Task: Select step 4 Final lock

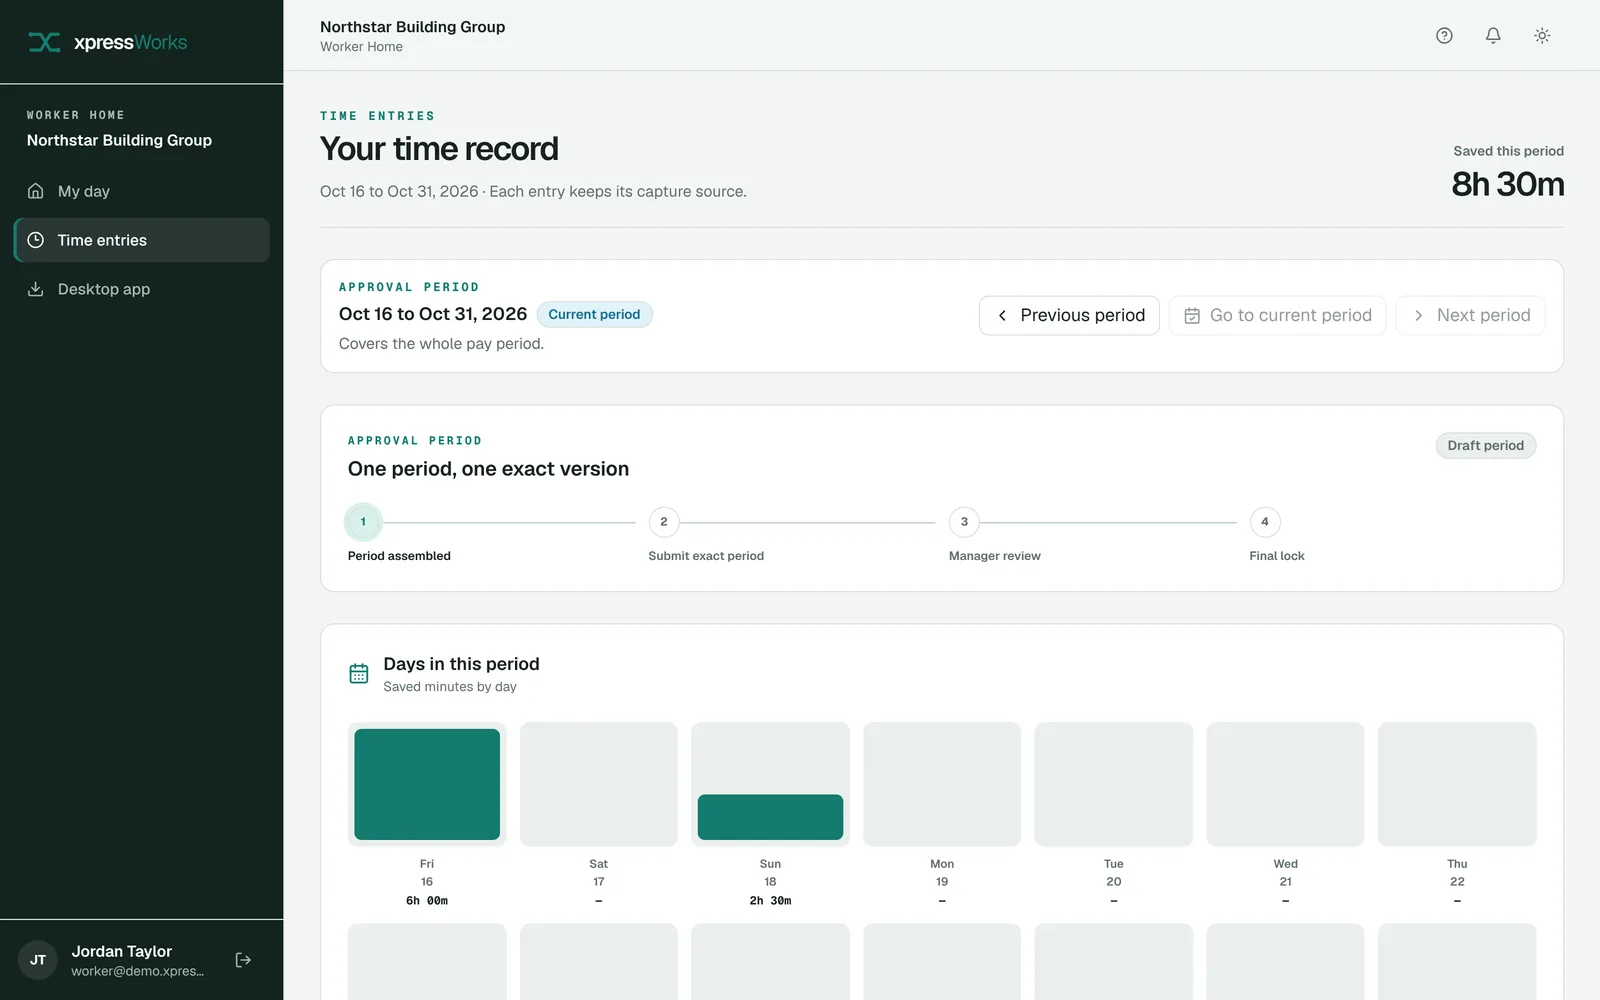Action: 1265,522
